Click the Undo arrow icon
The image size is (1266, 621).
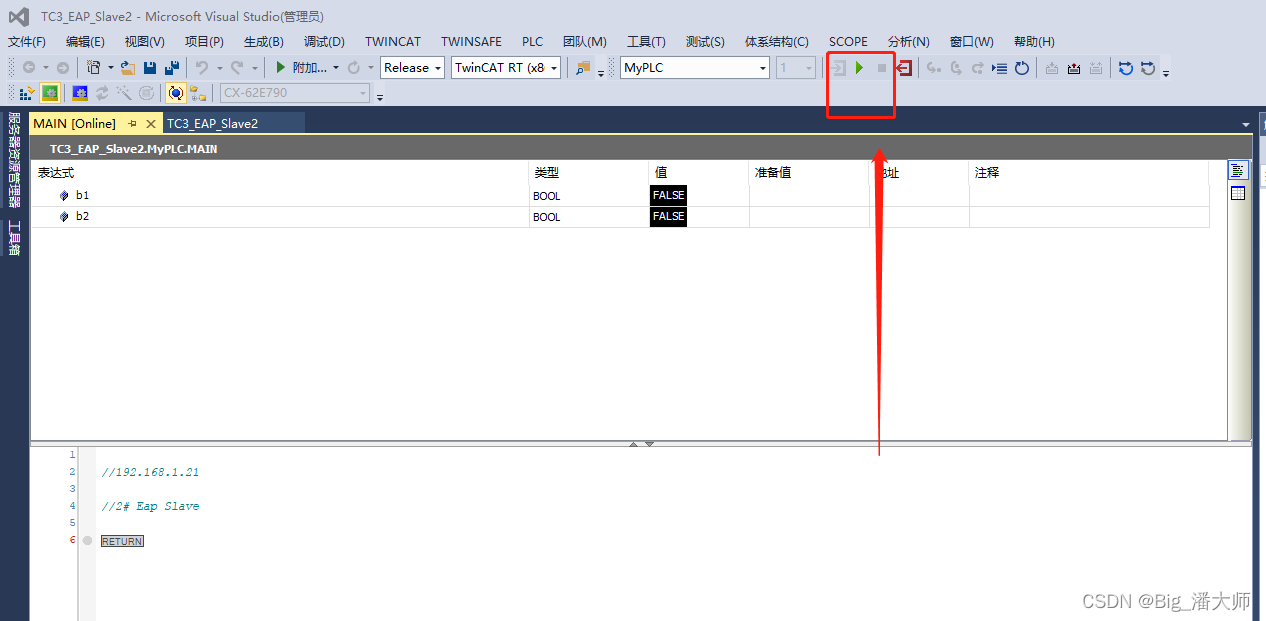202,68
